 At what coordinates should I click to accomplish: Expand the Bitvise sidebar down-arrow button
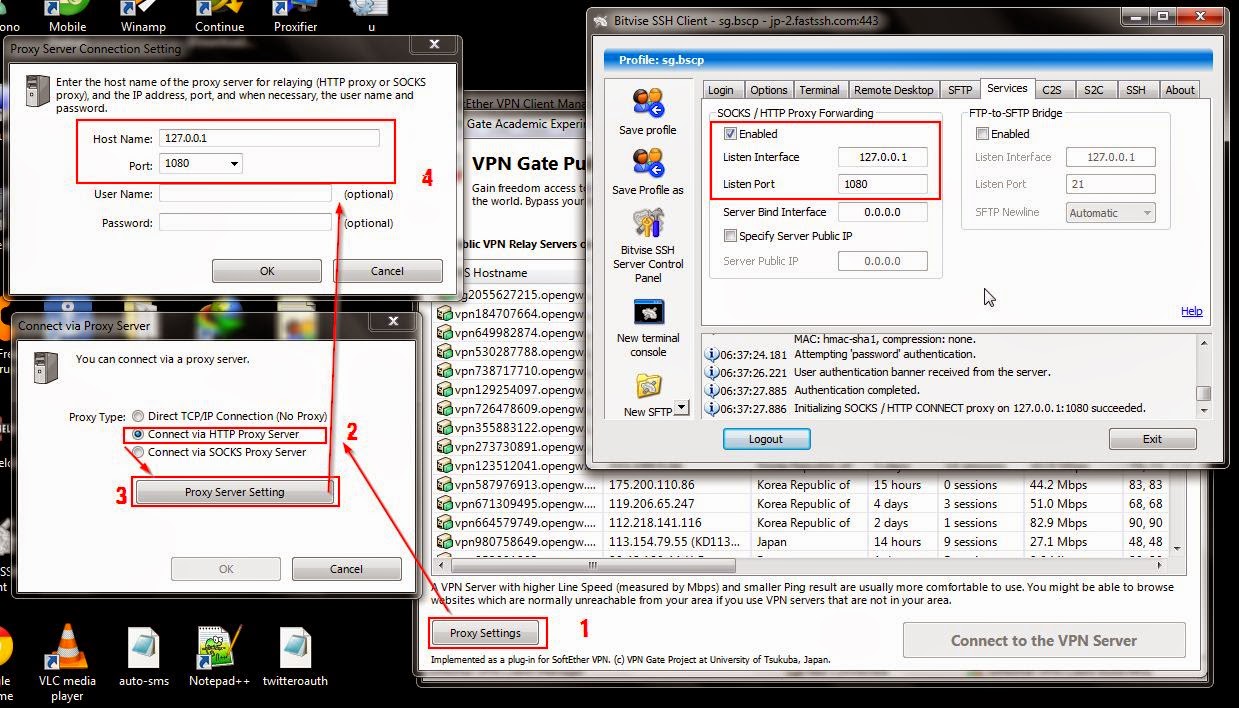pos(682,407)
